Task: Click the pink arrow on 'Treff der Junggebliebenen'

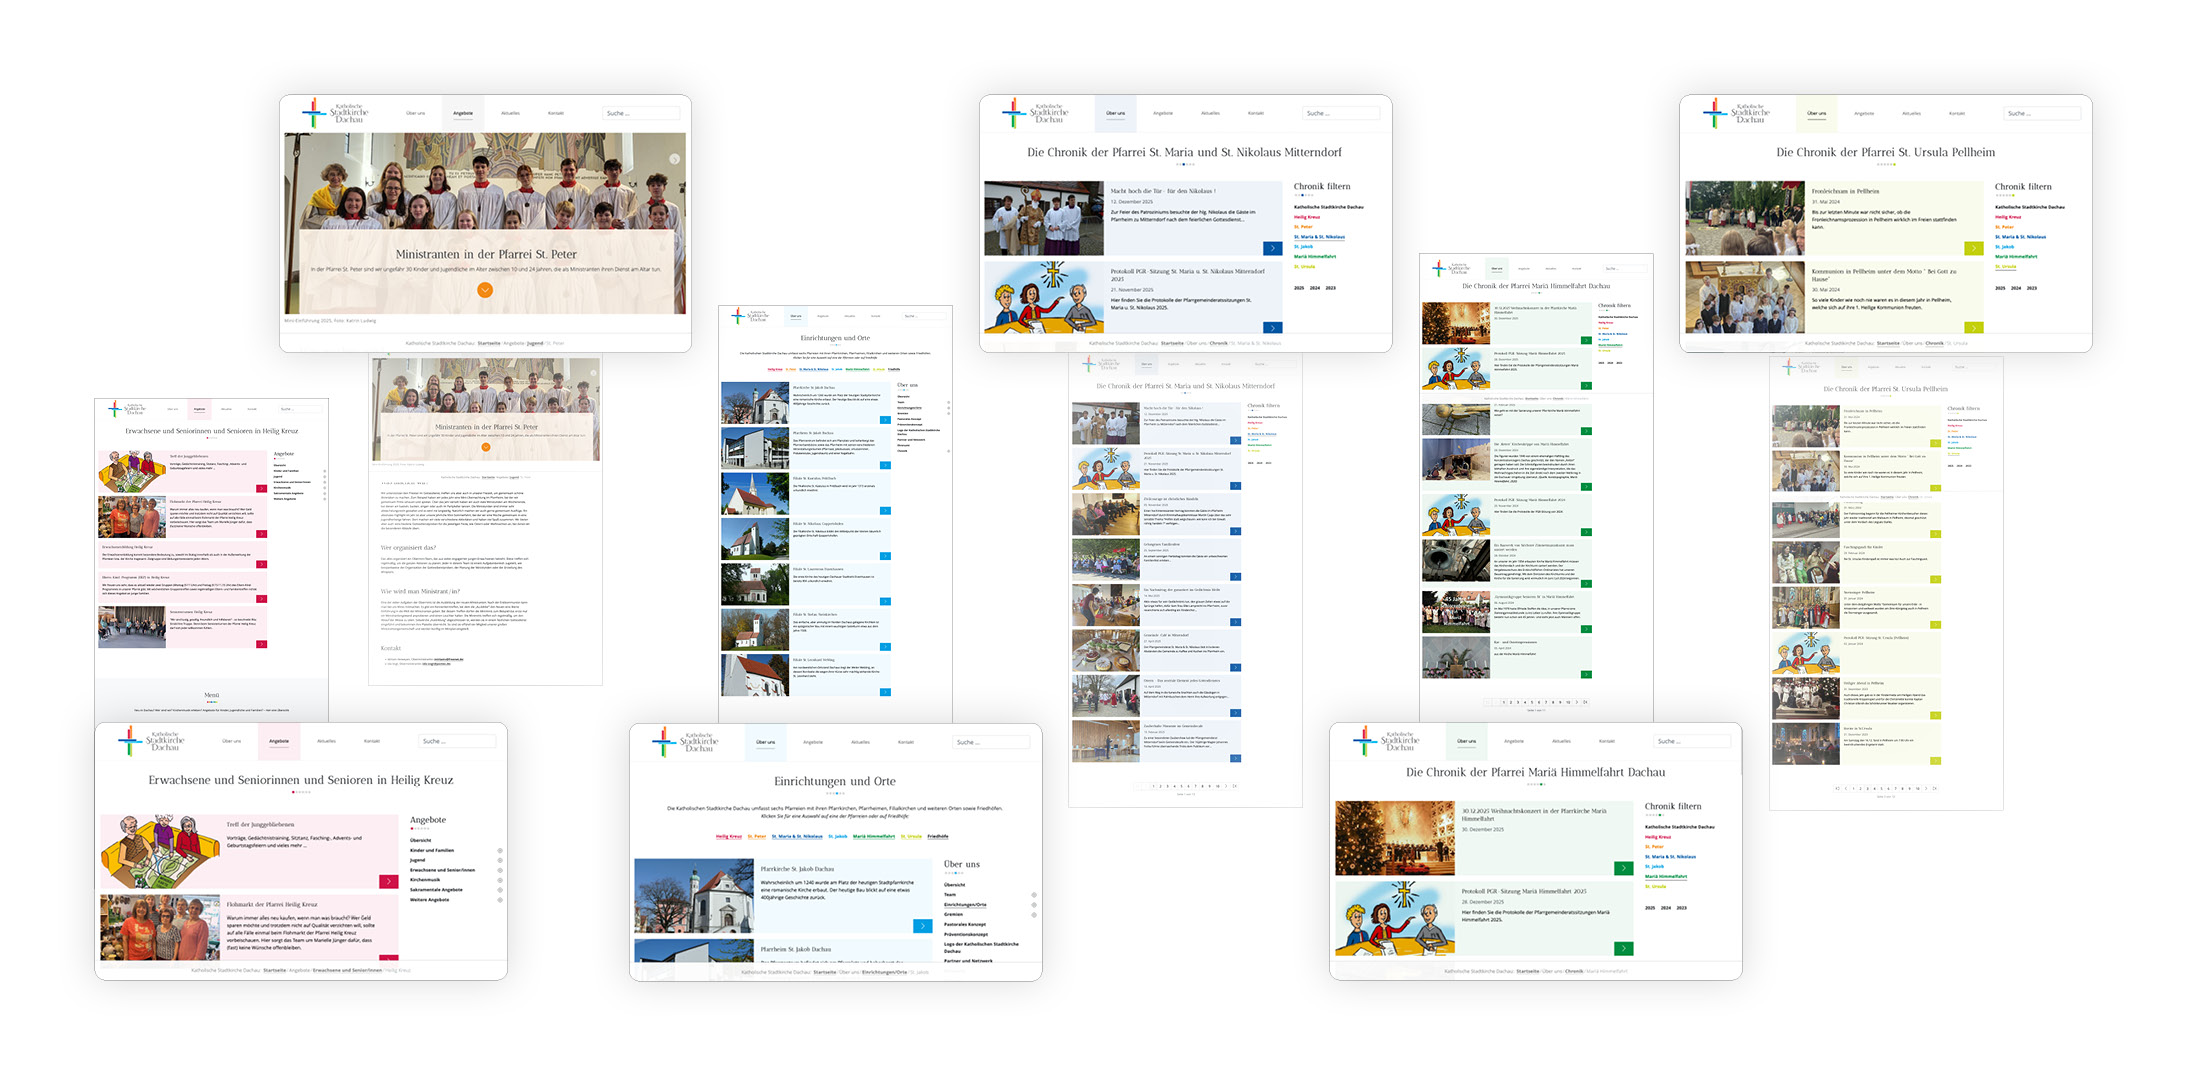Action: (x=388, y=881)
